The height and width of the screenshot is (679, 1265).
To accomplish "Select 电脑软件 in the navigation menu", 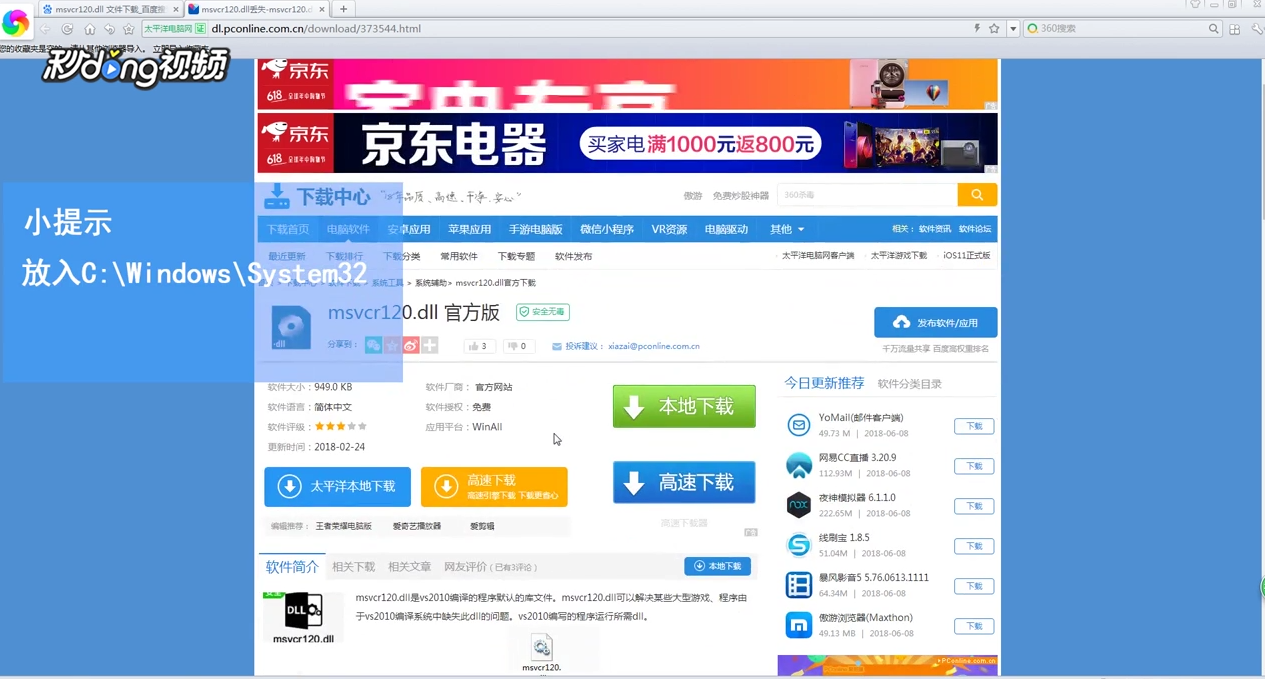I will (x=347, y=229).
